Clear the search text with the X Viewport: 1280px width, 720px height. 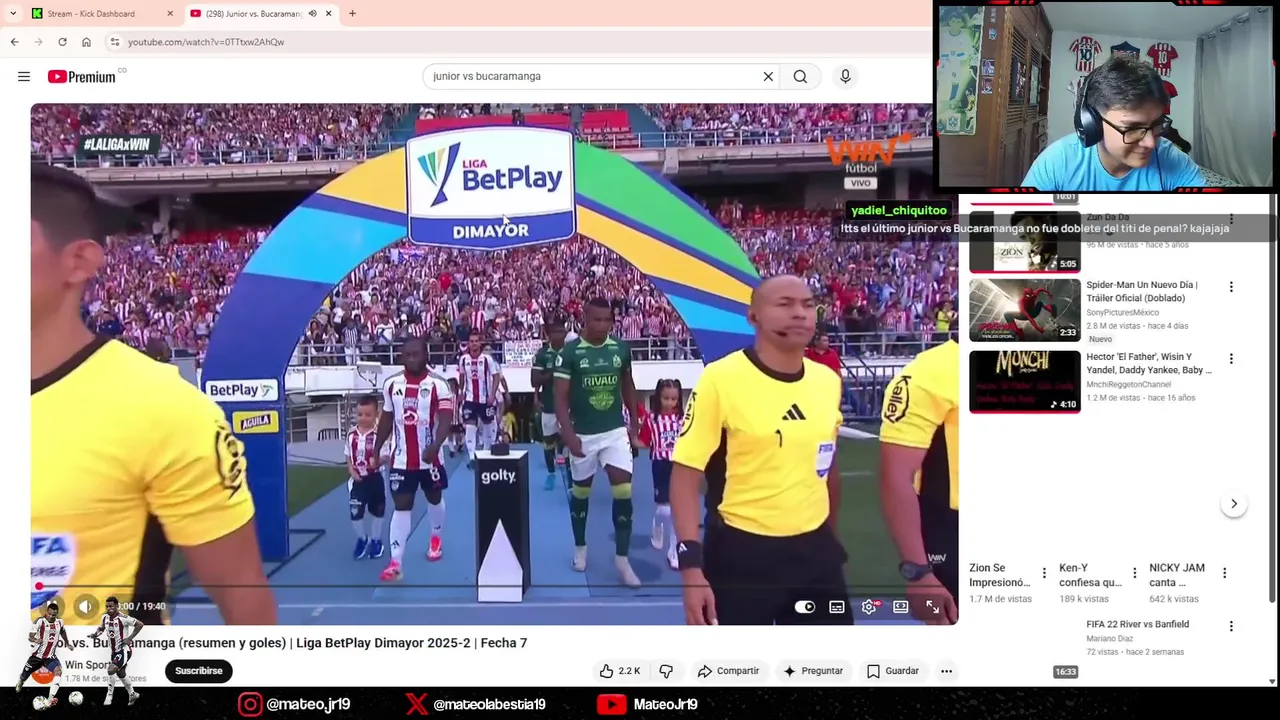coord(768,76)
